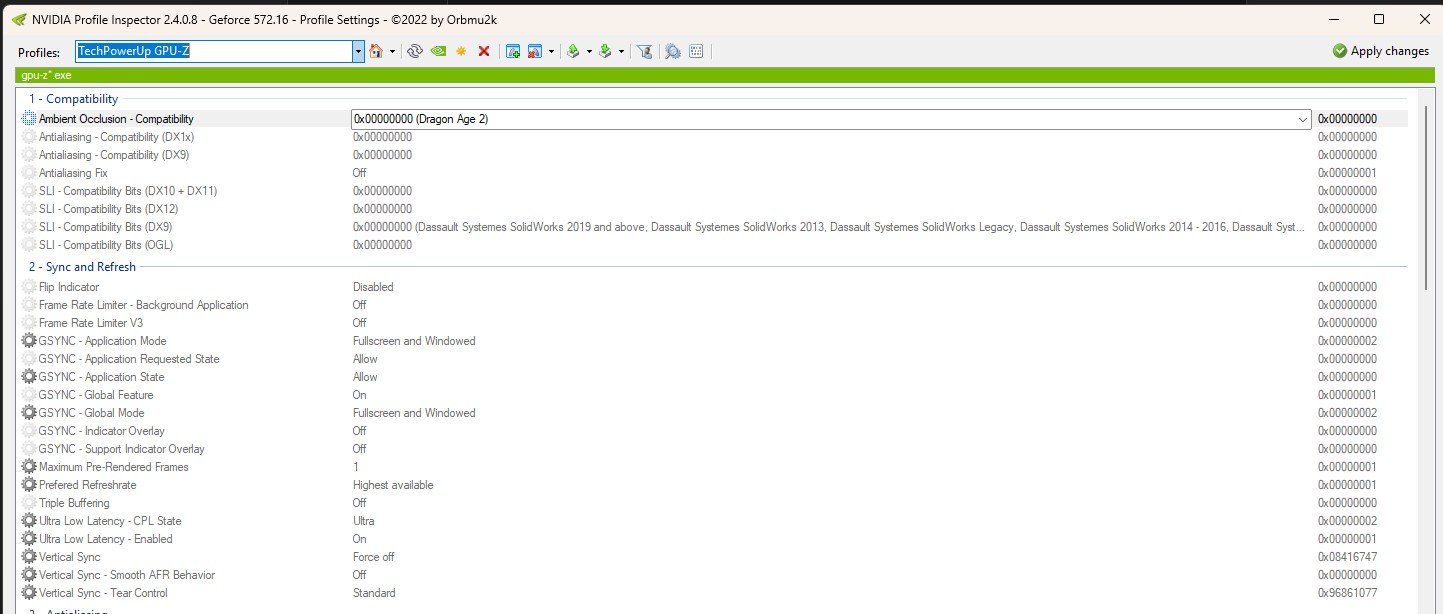The width and height of the screenshot is (1443, 614).
Task: Open the Profiles combo box dropdown arrow
Action: tap(358, 51)
